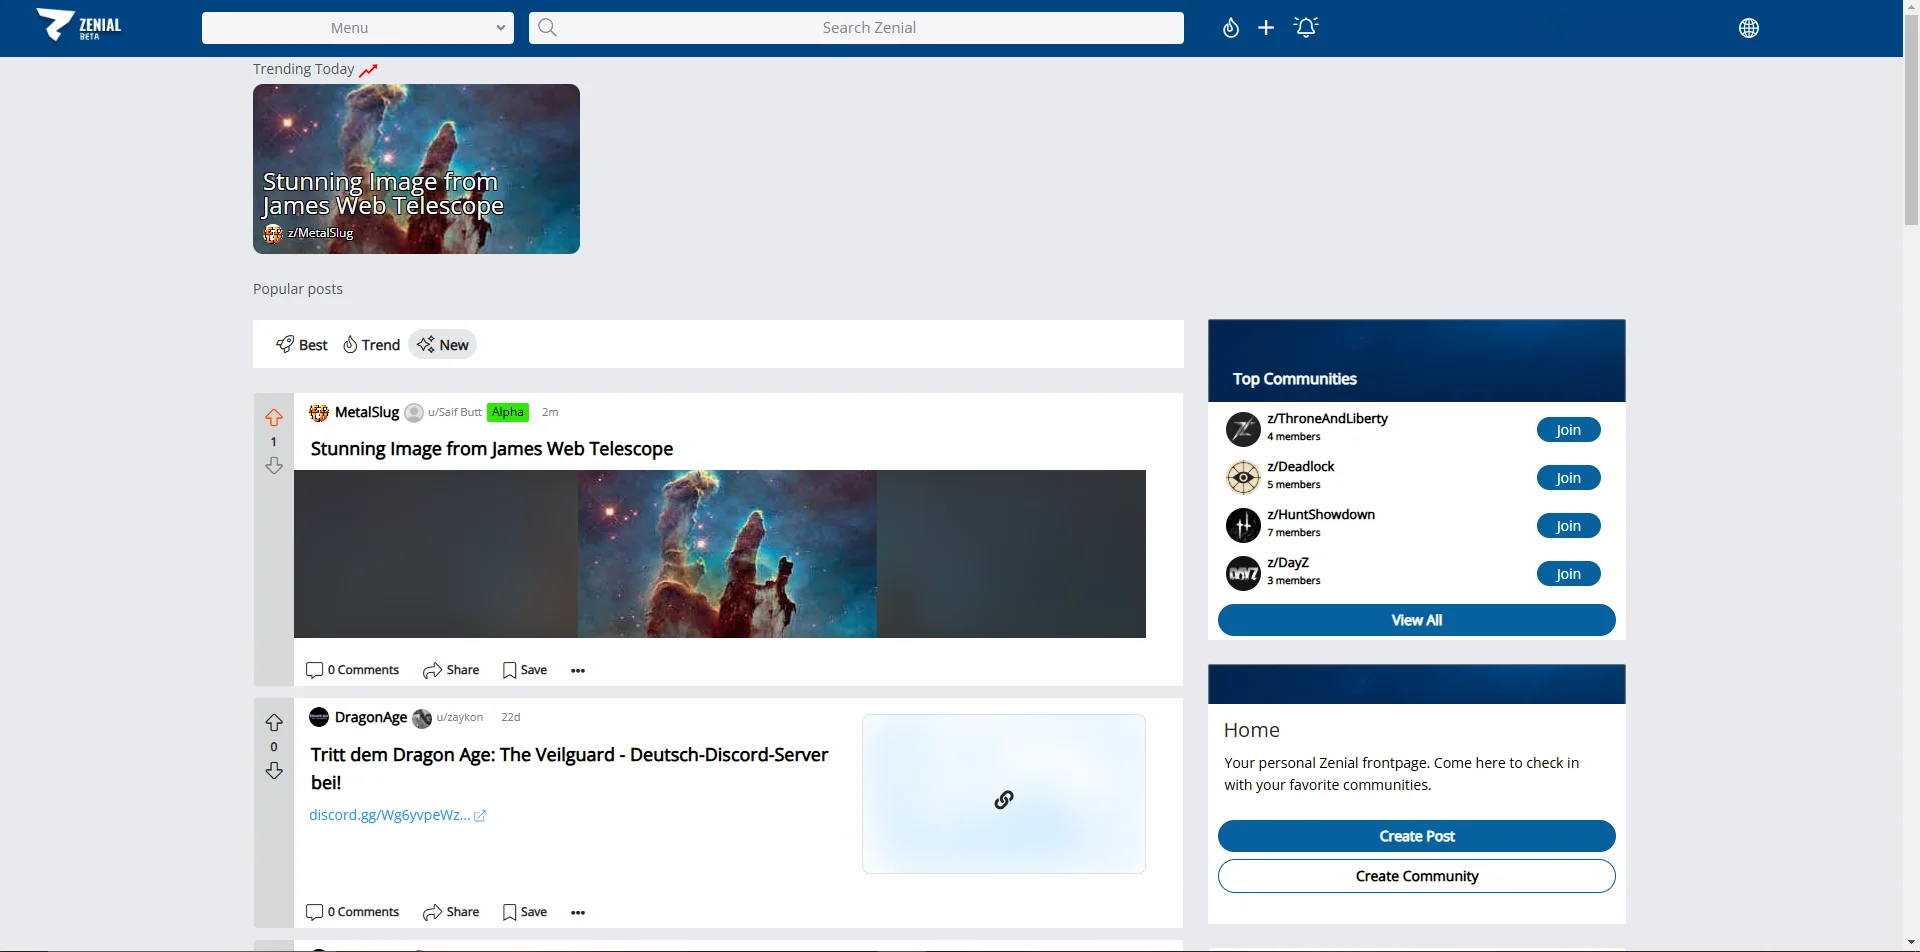Expand the Menu dropdown in header

click(358, 28)
